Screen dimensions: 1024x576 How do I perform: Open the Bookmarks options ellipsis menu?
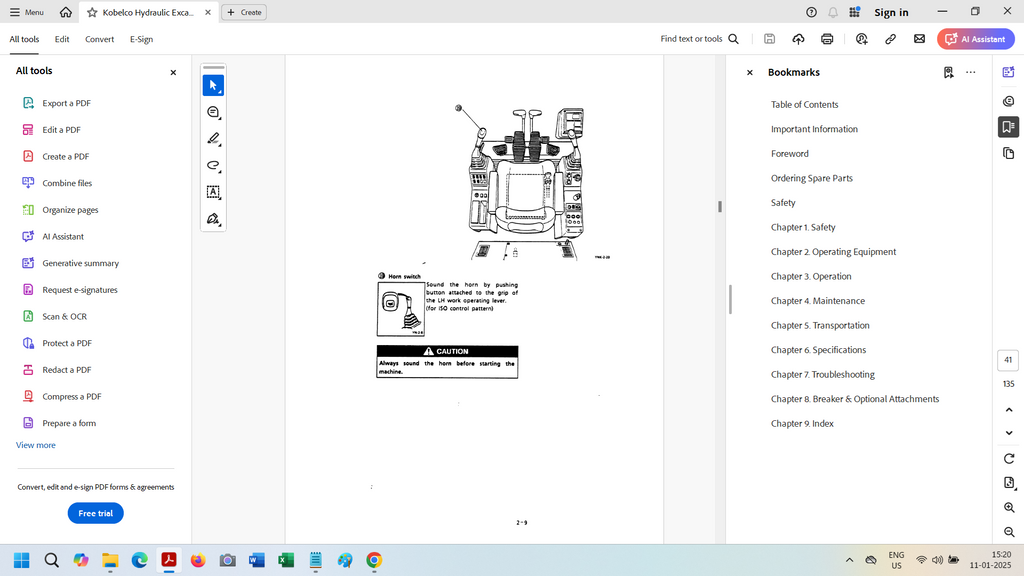point(970,72)
